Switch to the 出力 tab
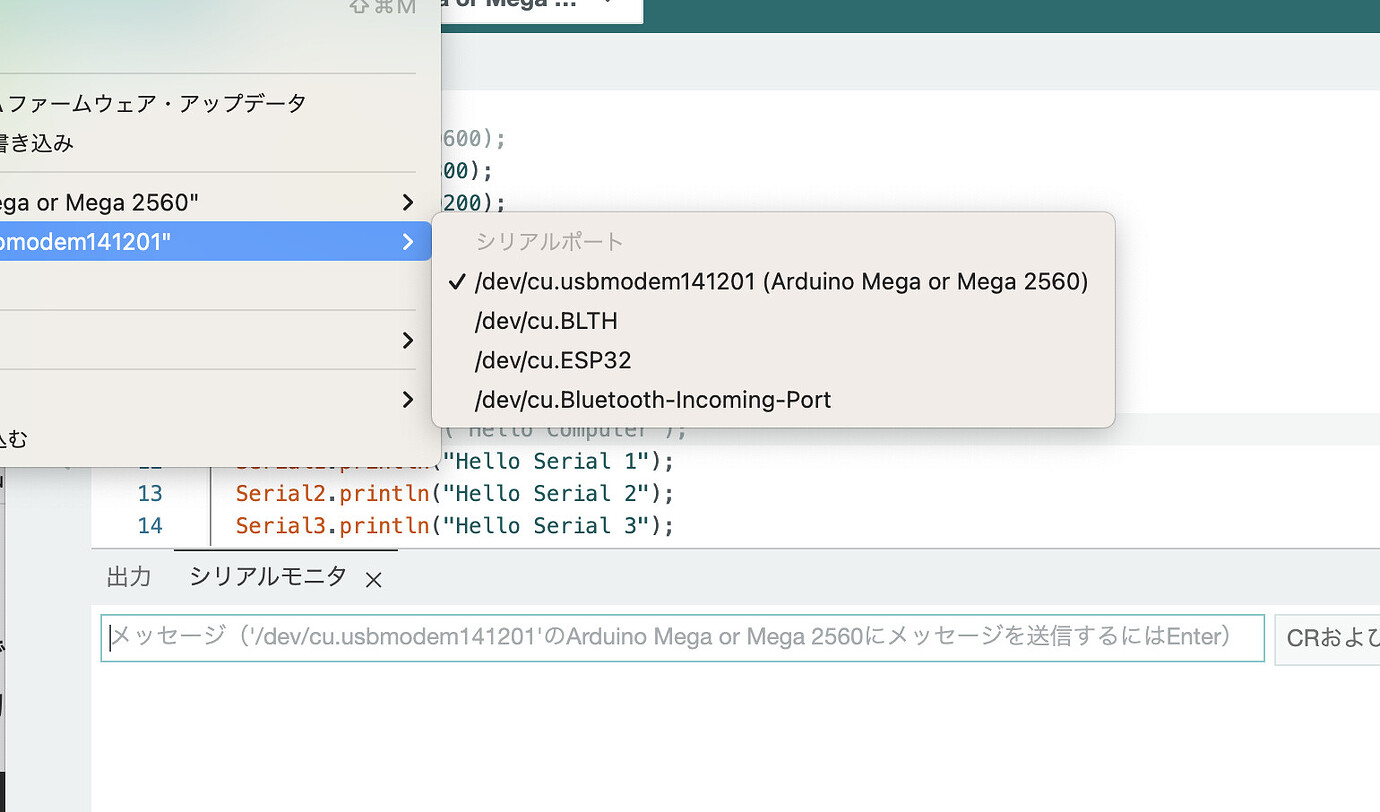The height and width of the screenshot is (812, 1380). click(x=129, y=577)
